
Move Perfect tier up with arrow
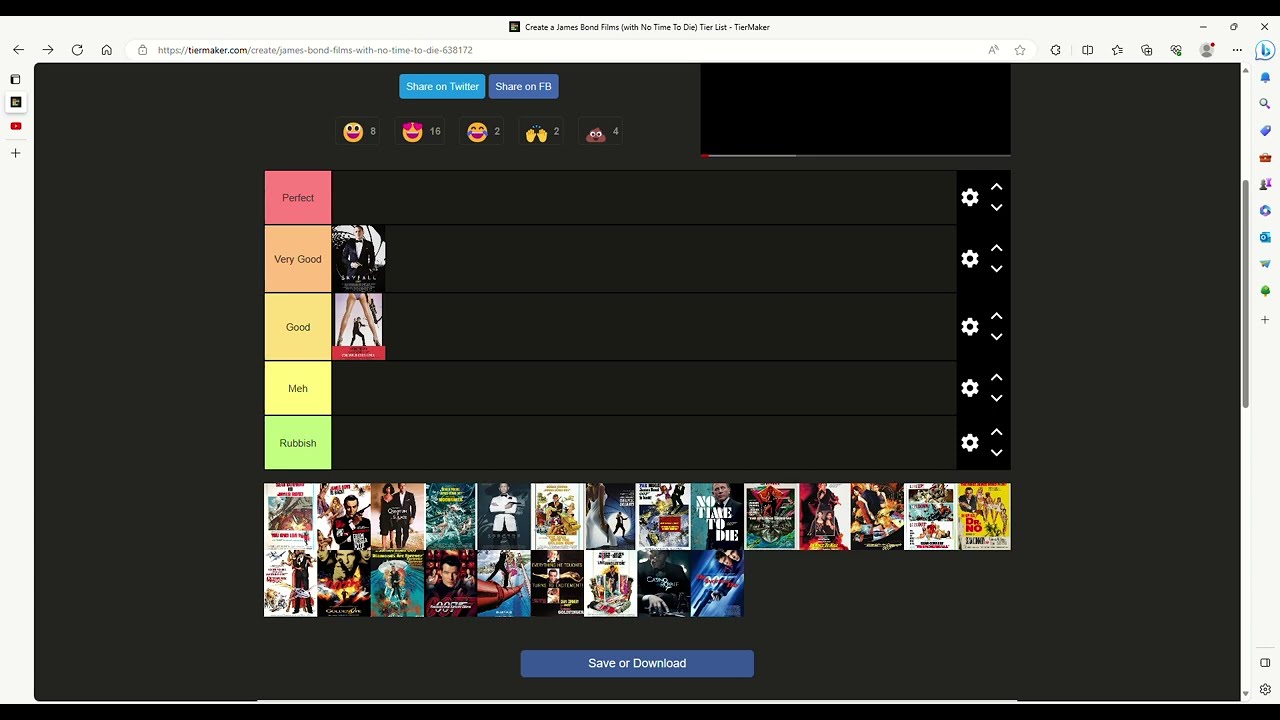[996, 187]
